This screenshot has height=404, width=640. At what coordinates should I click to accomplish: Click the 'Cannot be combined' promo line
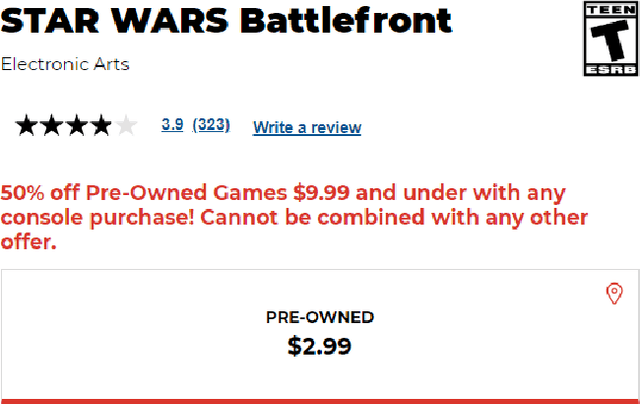point(295,217)
